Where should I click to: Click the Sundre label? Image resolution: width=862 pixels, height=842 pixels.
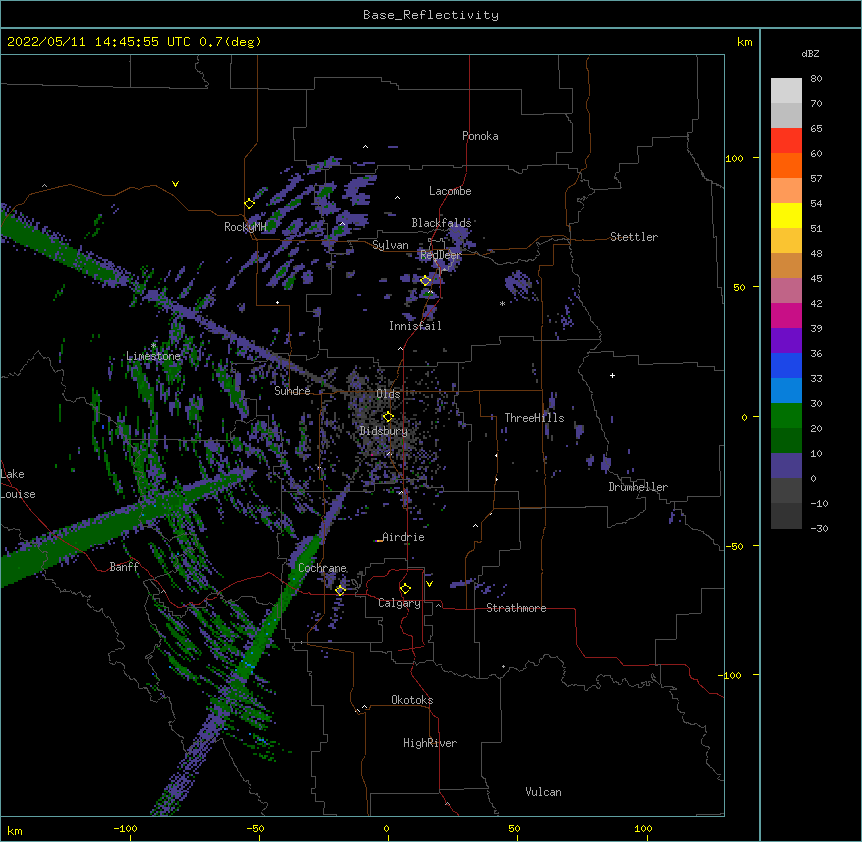pyautogui.click(x=292, y=391)
